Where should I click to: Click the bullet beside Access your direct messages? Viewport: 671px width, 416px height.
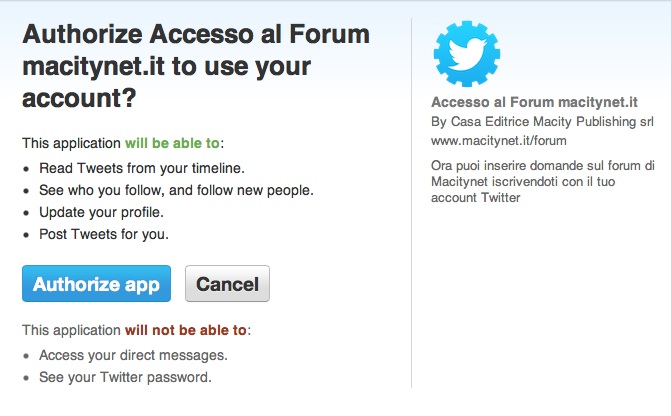[x=27, y=356]
